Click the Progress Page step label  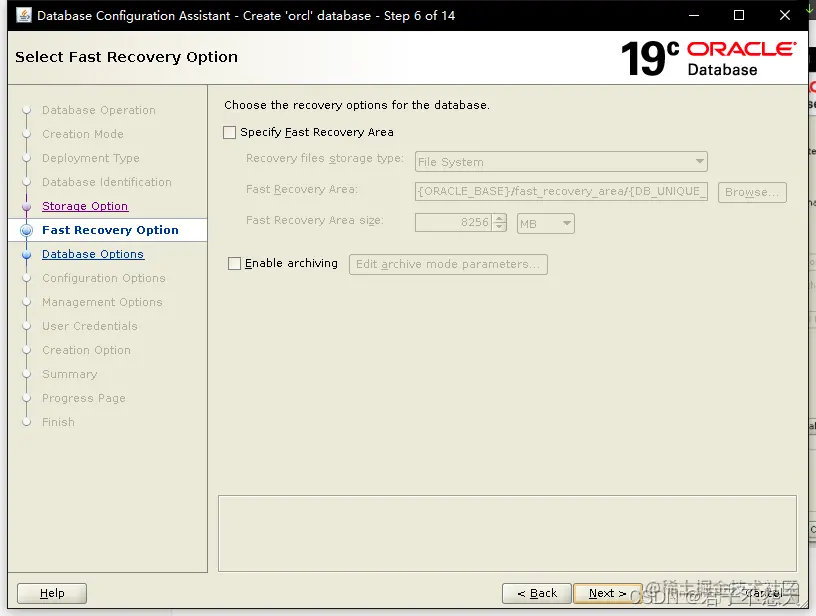[83, 399]
